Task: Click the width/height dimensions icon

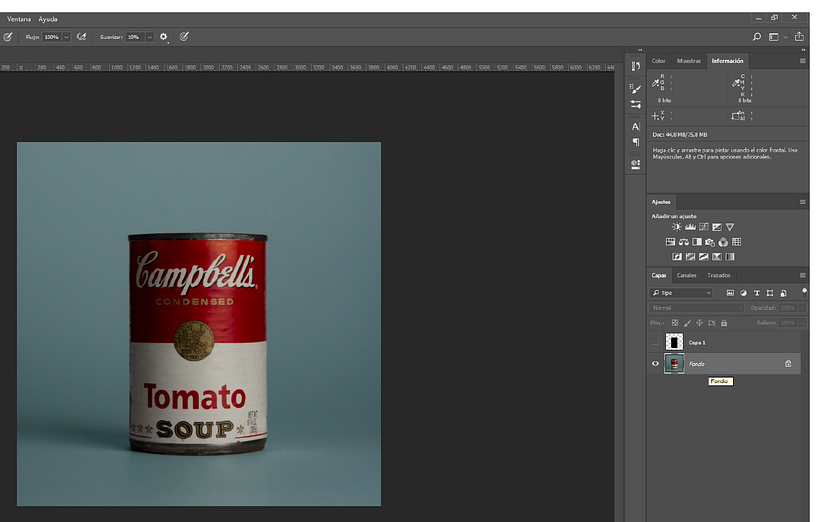Action: click(736, 116)
